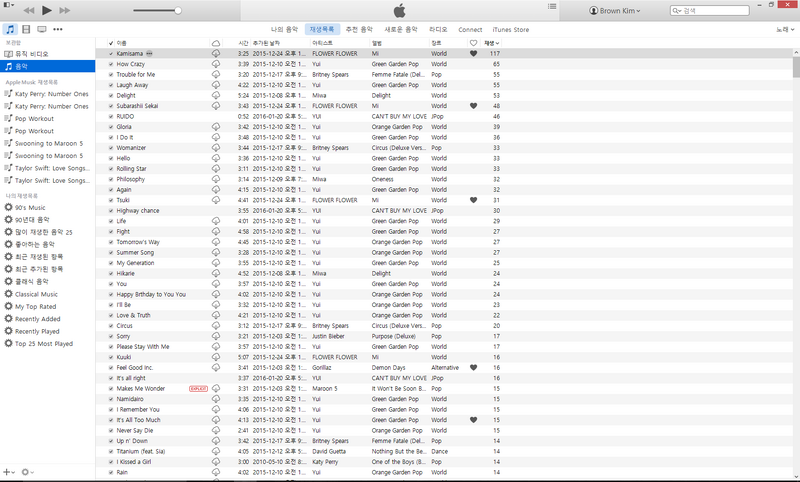The image size is (800, 482).
Task: Toggle the Feel Good Inc. checkbox
Action: (x=111, y=368)
